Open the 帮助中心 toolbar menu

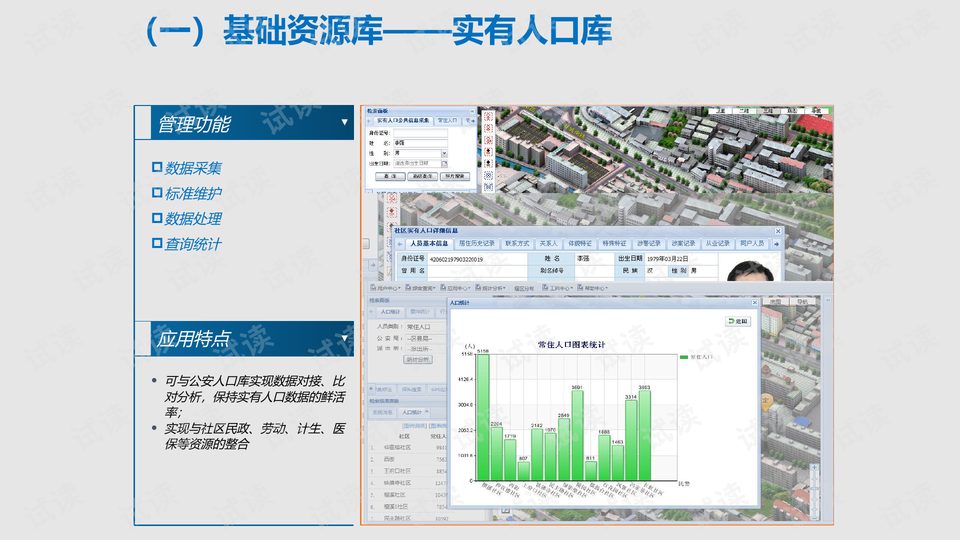[x=594, y=288]
